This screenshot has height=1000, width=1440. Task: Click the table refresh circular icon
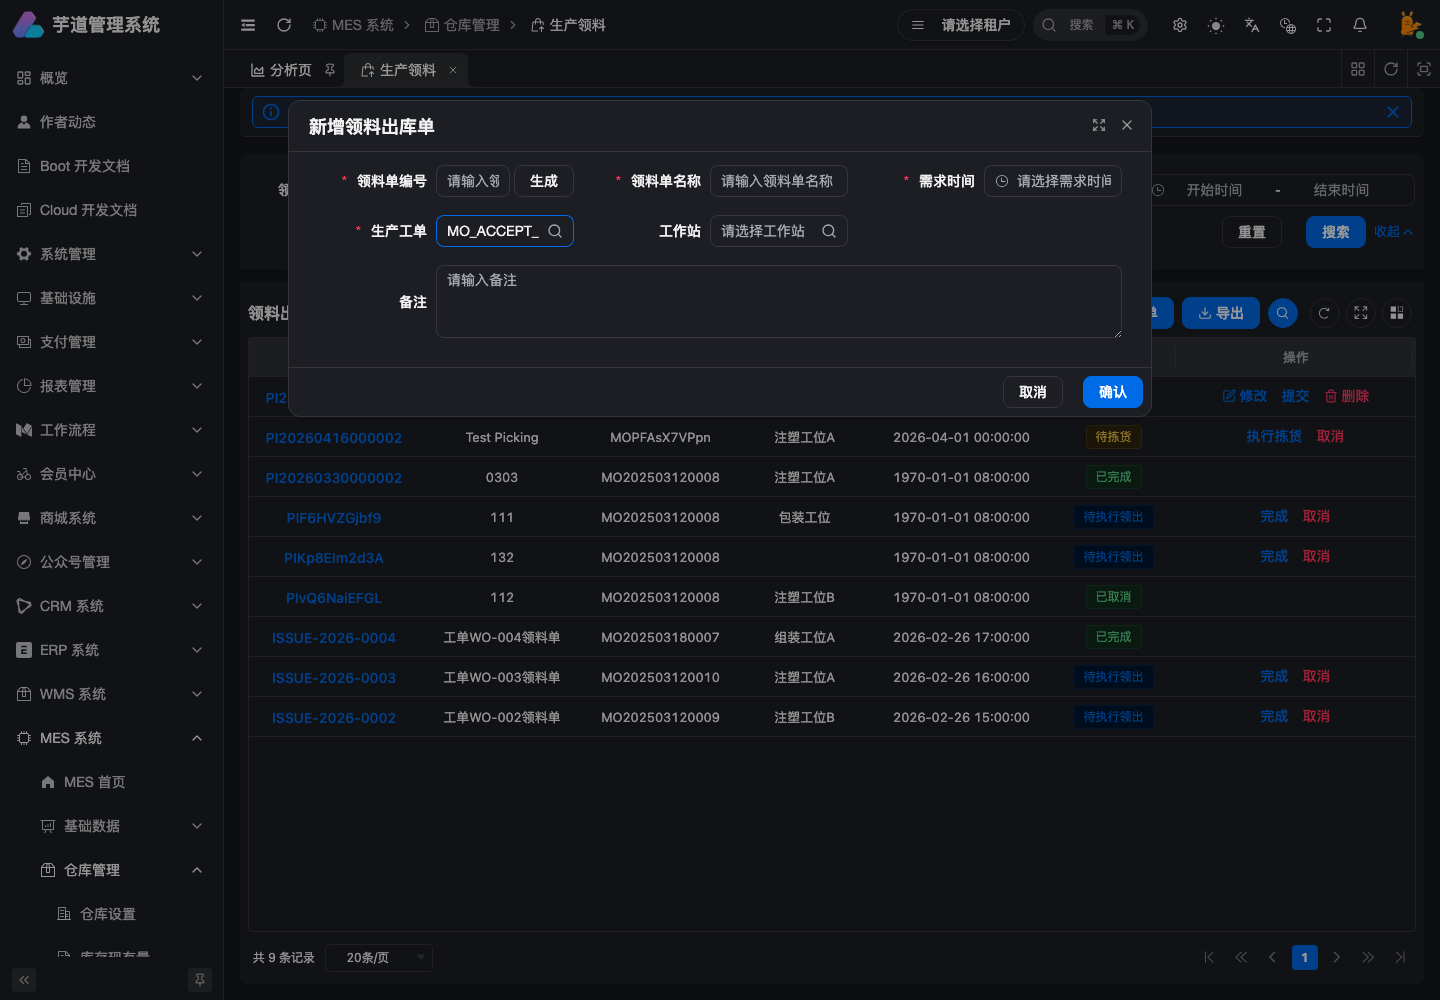[1324, 313]
